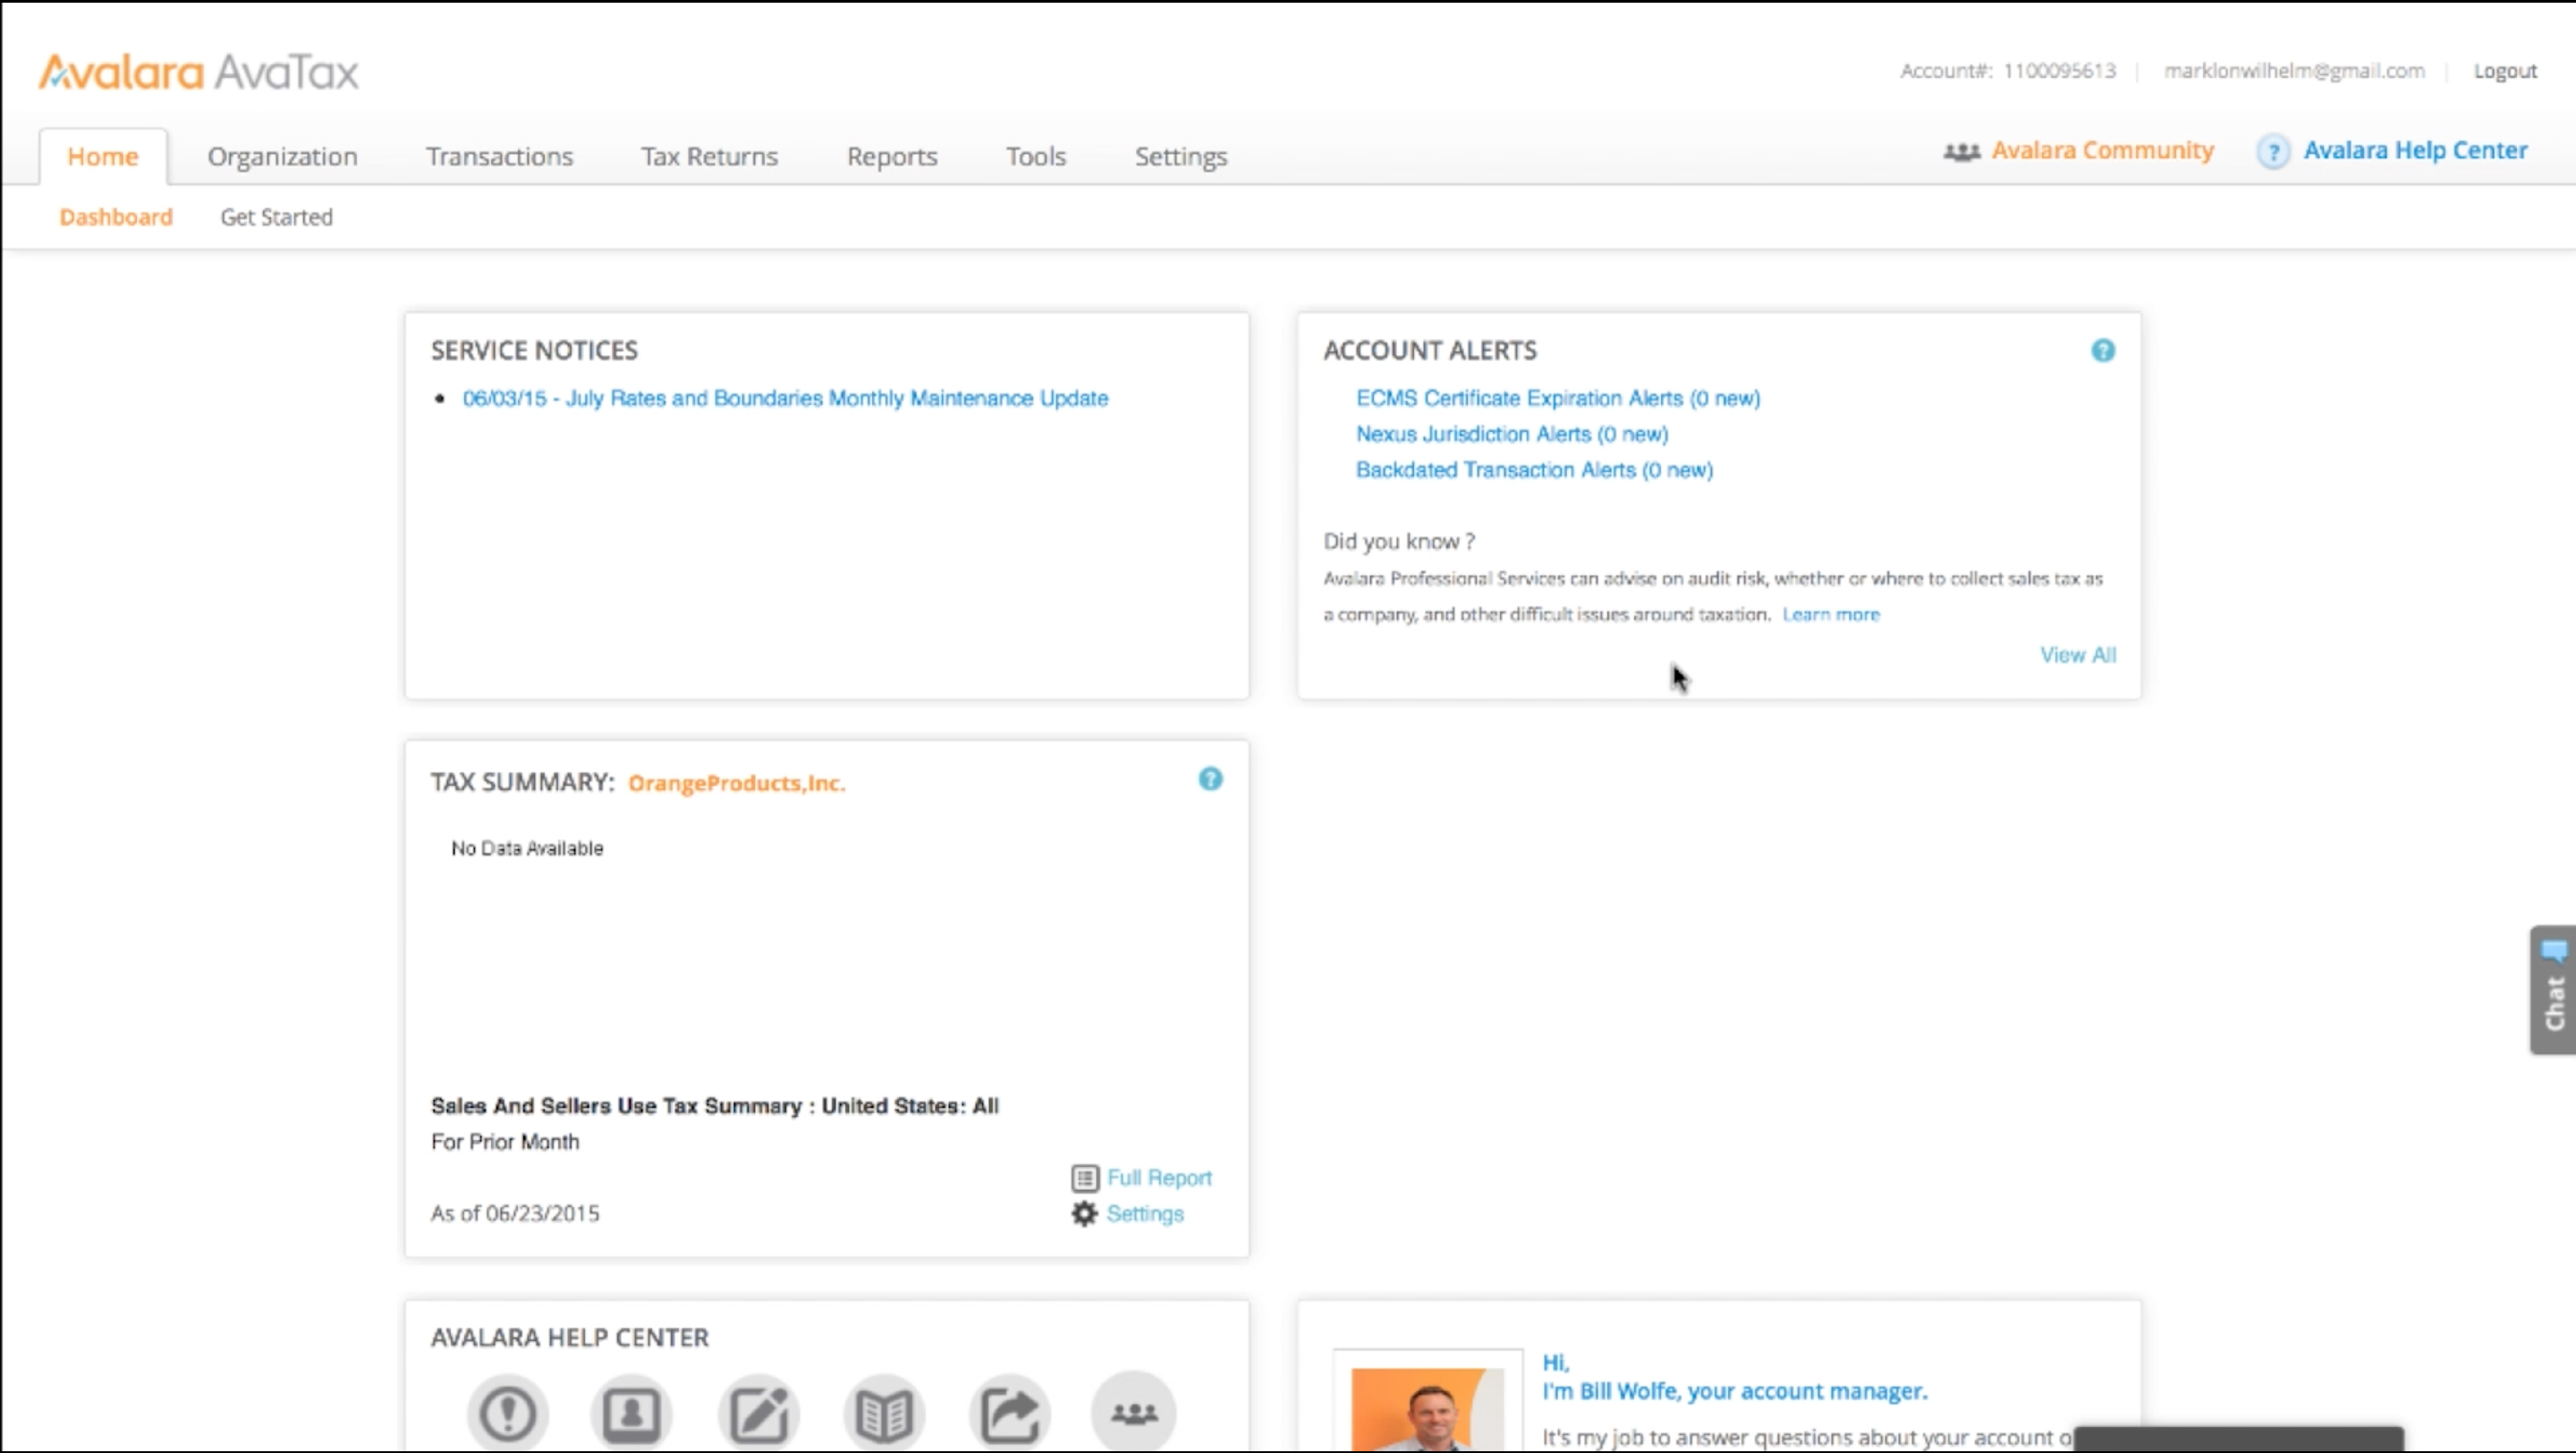Screen dimensions: 2576x1453
Task: Click the Learn more link
Action: tap(1831, 614)
